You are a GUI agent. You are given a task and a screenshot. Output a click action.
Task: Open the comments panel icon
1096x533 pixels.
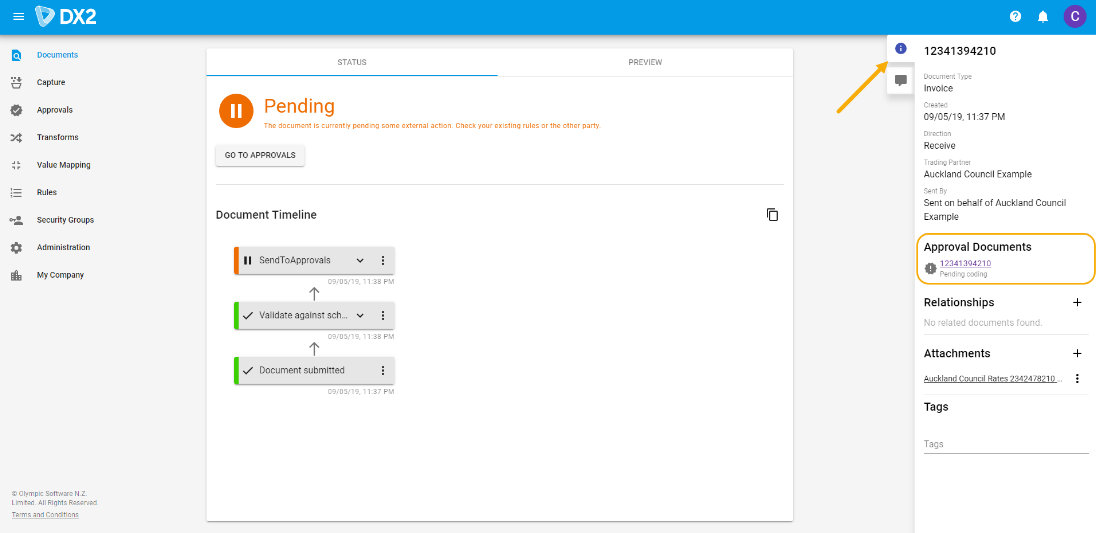pyautogui.click(x=900, y=81)
